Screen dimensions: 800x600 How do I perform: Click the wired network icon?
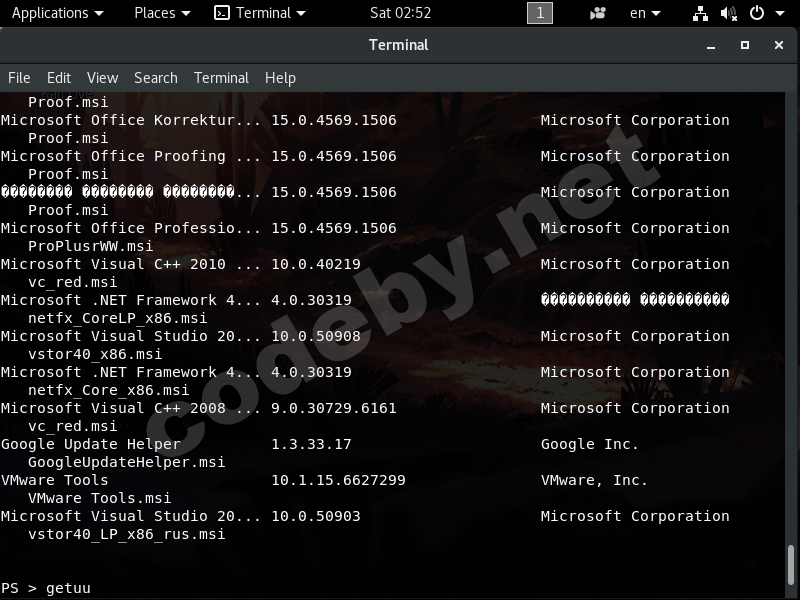(700, 13)
